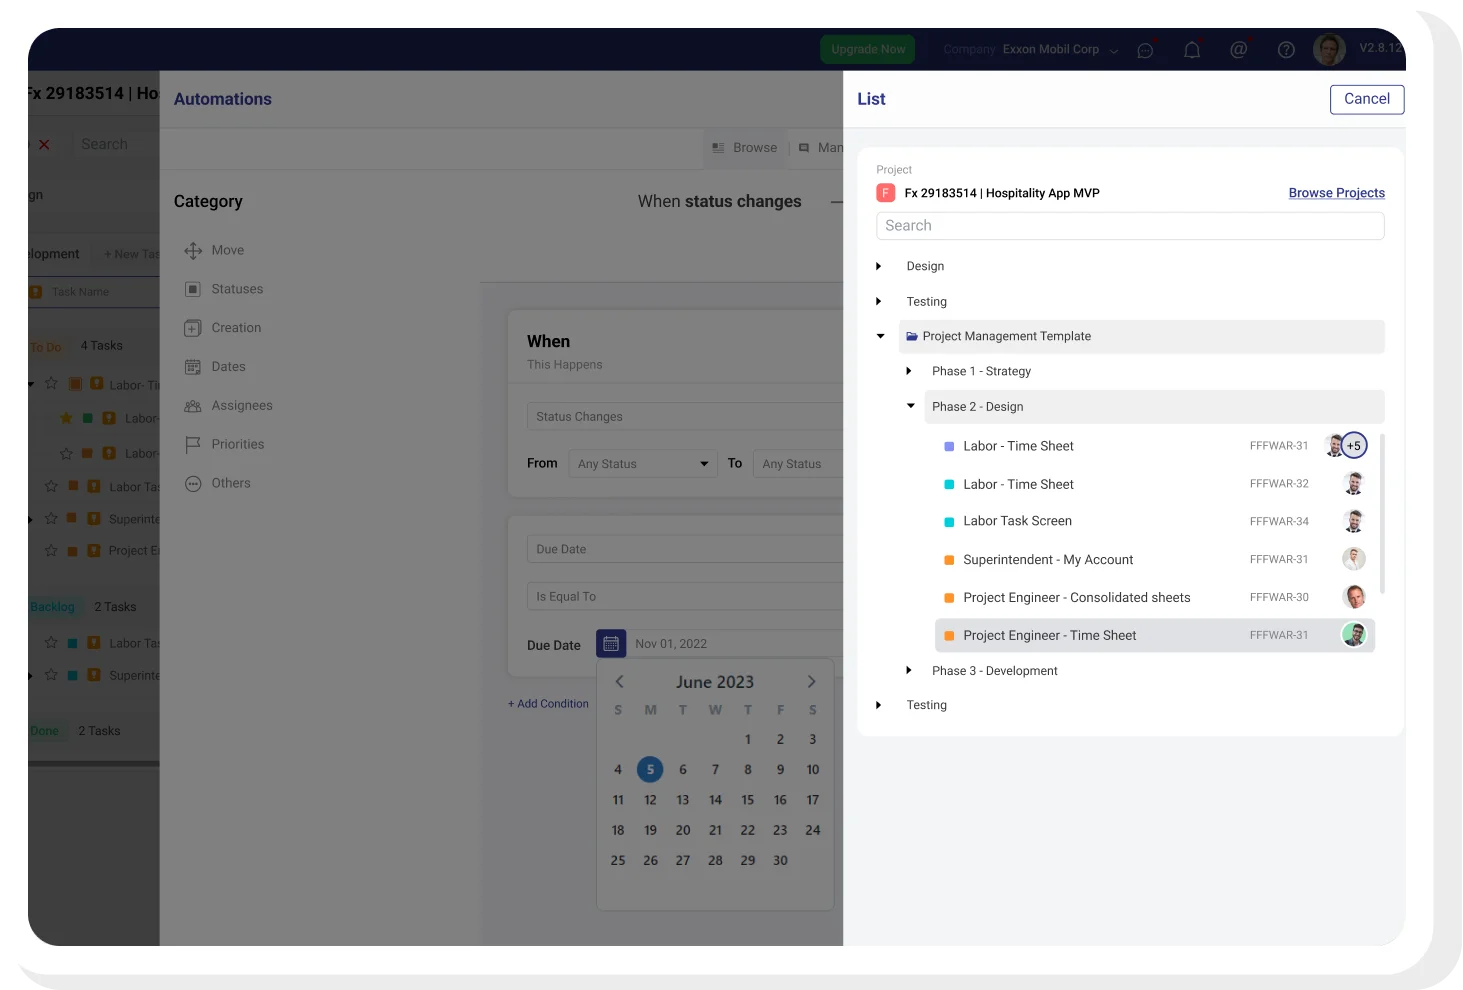1463x990 pixels.
Task: Open the user profile avatar in top bar
Action: [1329, 49]
